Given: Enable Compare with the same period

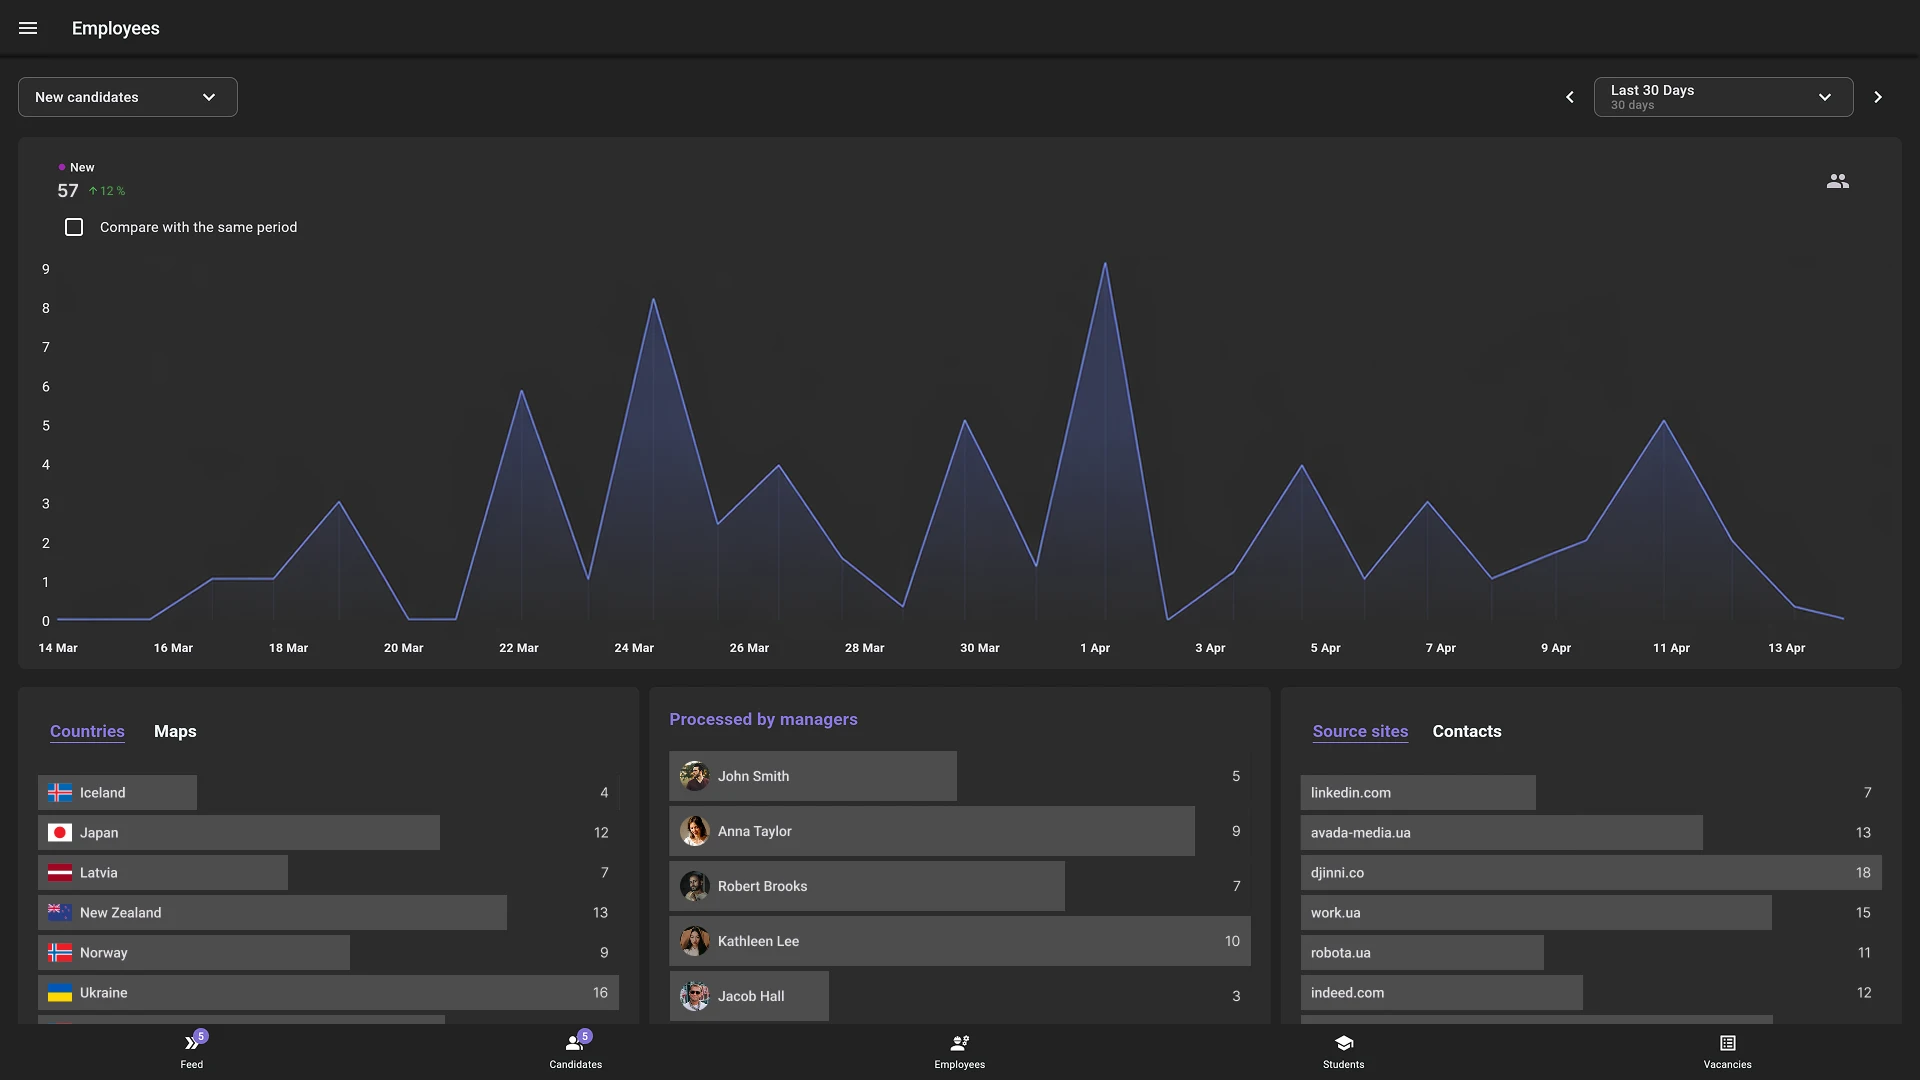Looking at the screenshot, I should [x=74, y=227].
